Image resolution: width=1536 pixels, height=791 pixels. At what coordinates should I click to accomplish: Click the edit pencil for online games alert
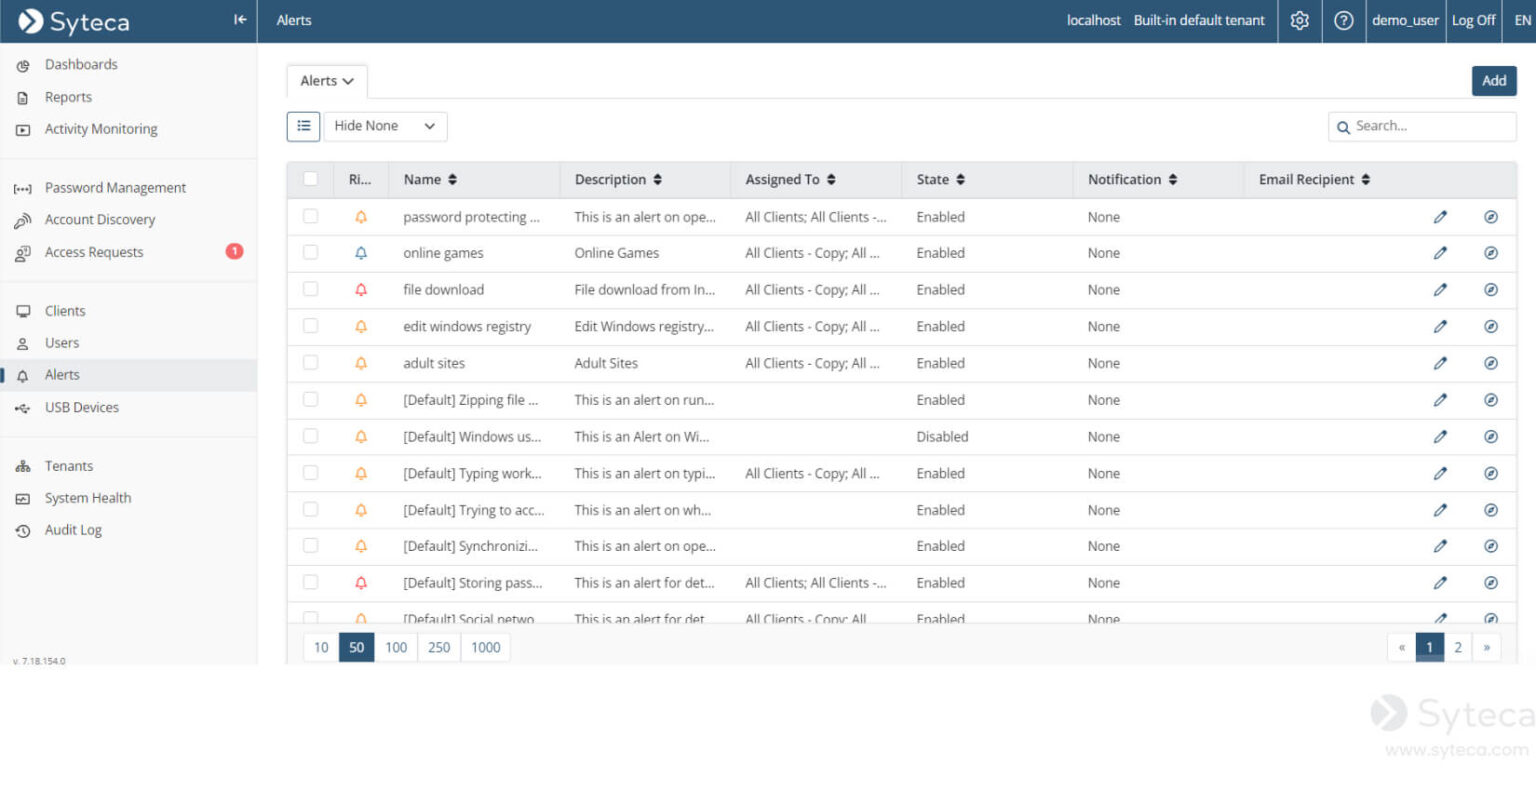[1440, 253]
